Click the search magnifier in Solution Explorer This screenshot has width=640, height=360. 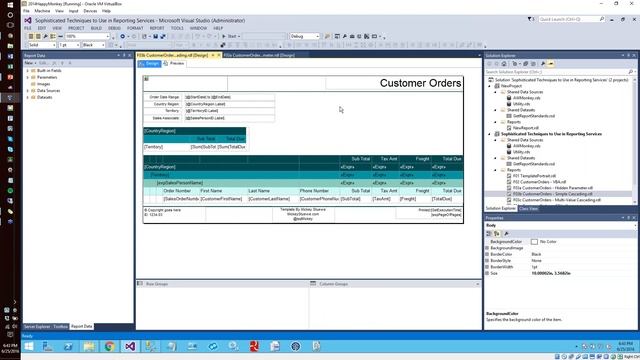pos(631,72)
